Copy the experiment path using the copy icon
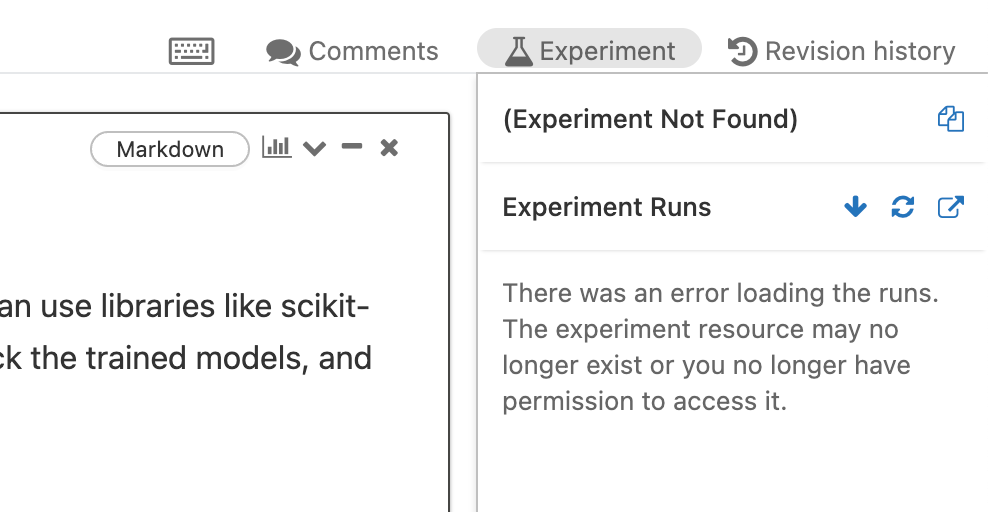988x512 pixels. [x=950, y=120]
